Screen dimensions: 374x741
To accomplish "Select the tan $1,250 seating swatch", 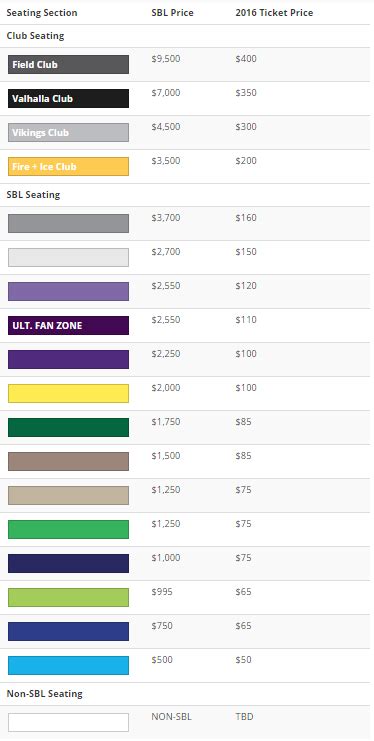I will (x=68, y=495).
